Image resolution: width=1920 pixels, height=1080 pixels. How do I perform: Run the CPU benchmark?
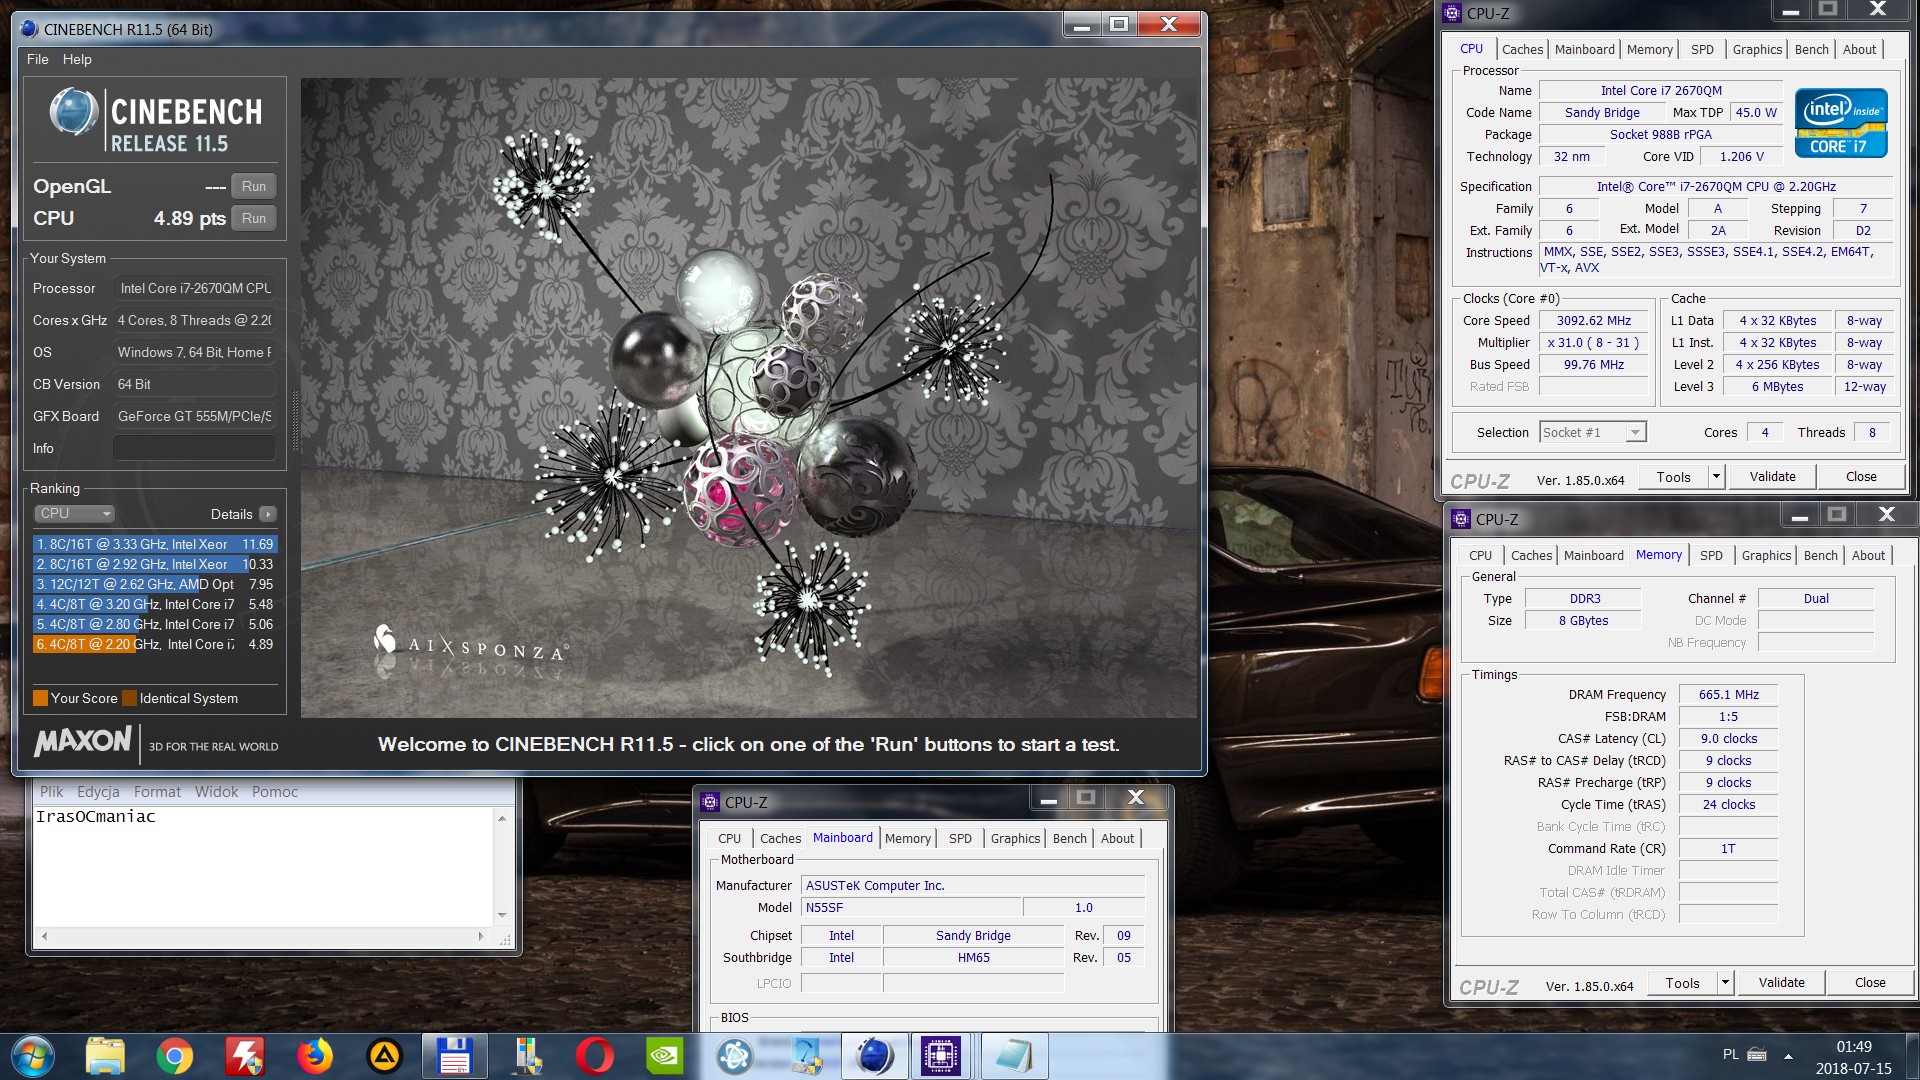pyautogui.click(x=254, y=218)
